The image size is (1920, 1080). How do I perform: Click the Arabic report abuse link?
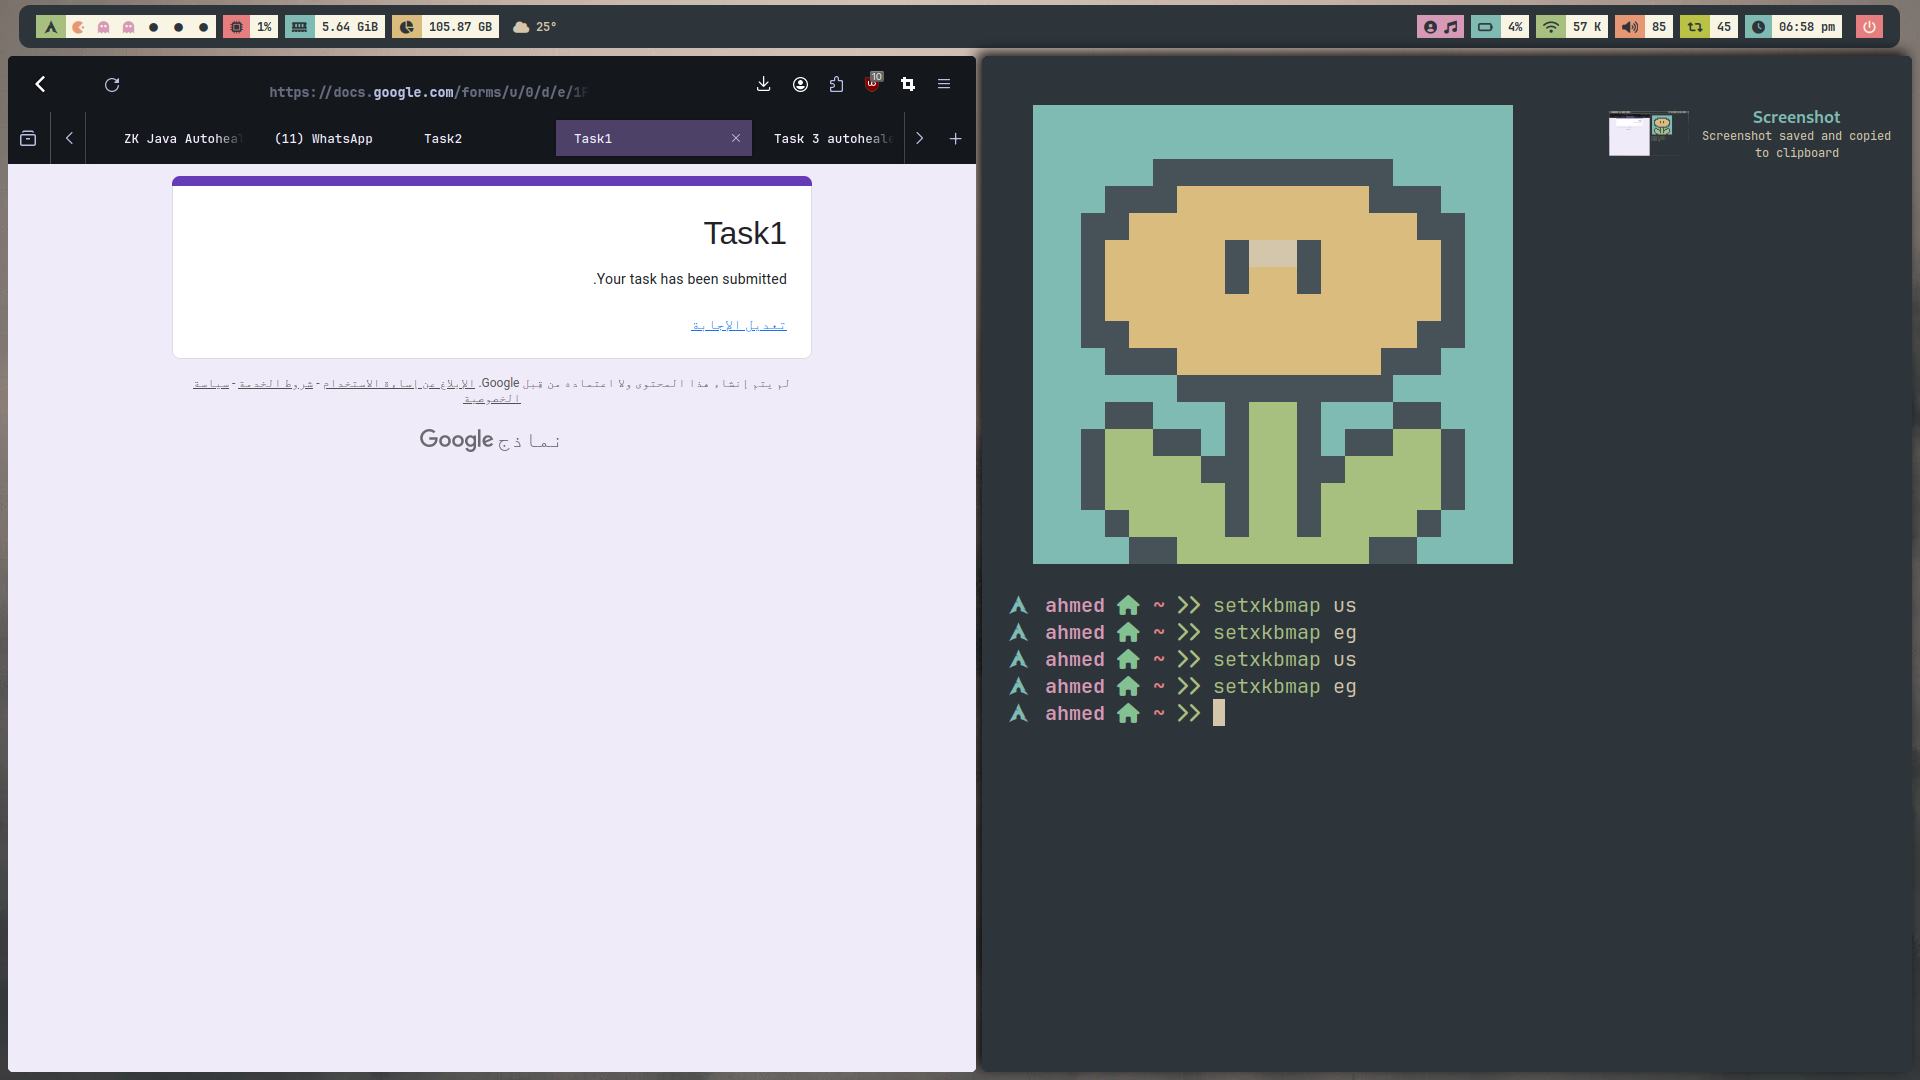pos(399,384)
